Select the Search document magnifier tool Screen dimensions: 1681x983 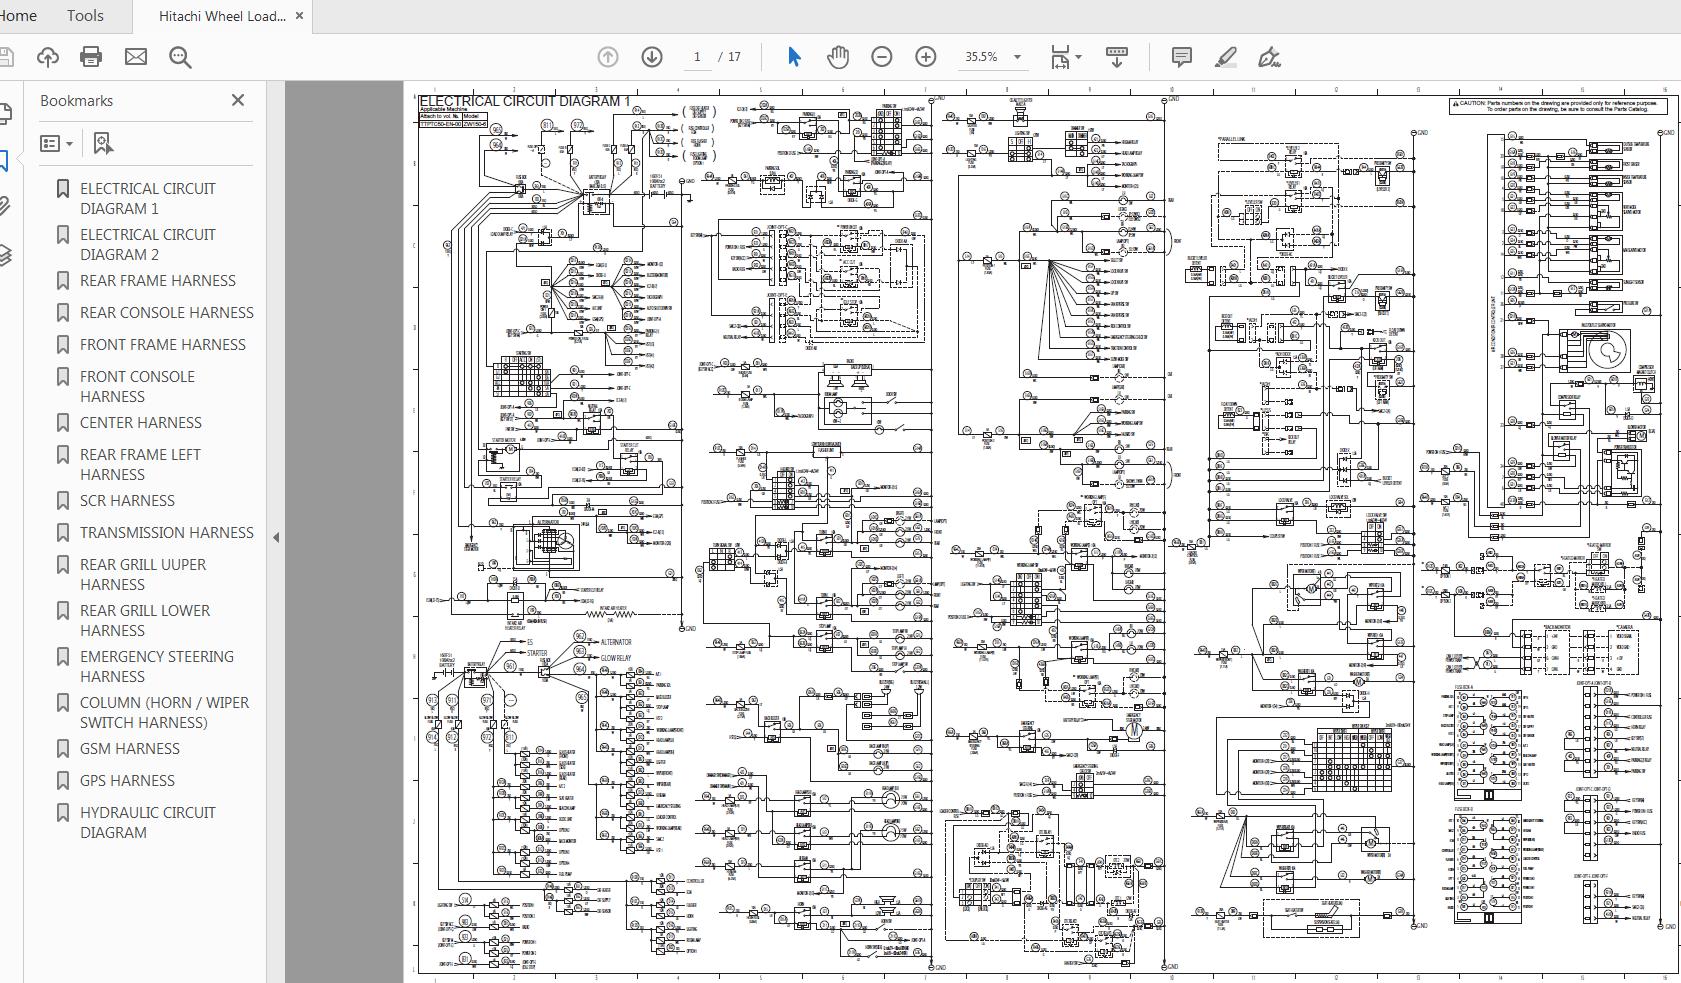[179, 56]
